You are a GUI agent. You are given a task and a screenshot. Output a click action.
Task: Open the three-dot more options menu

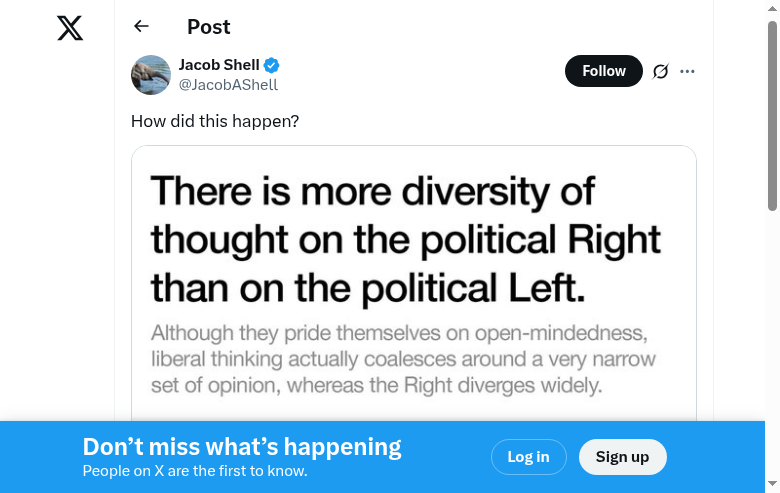point(687,71)
